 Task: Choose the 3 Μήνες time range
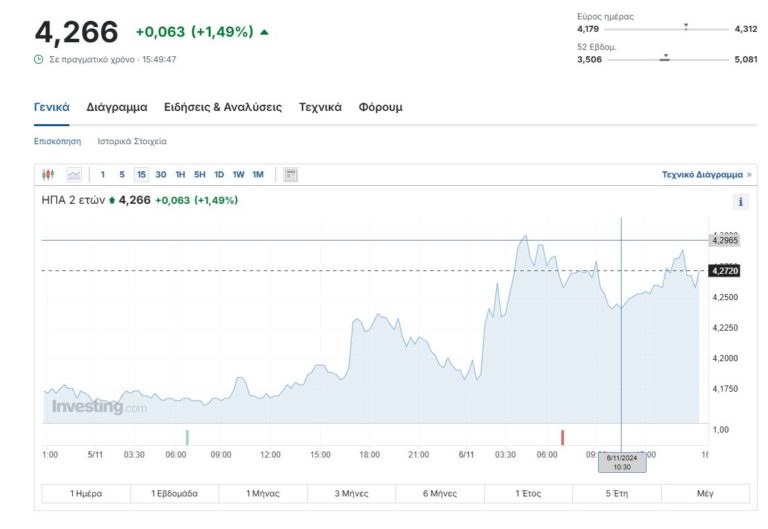click(351, 493)
